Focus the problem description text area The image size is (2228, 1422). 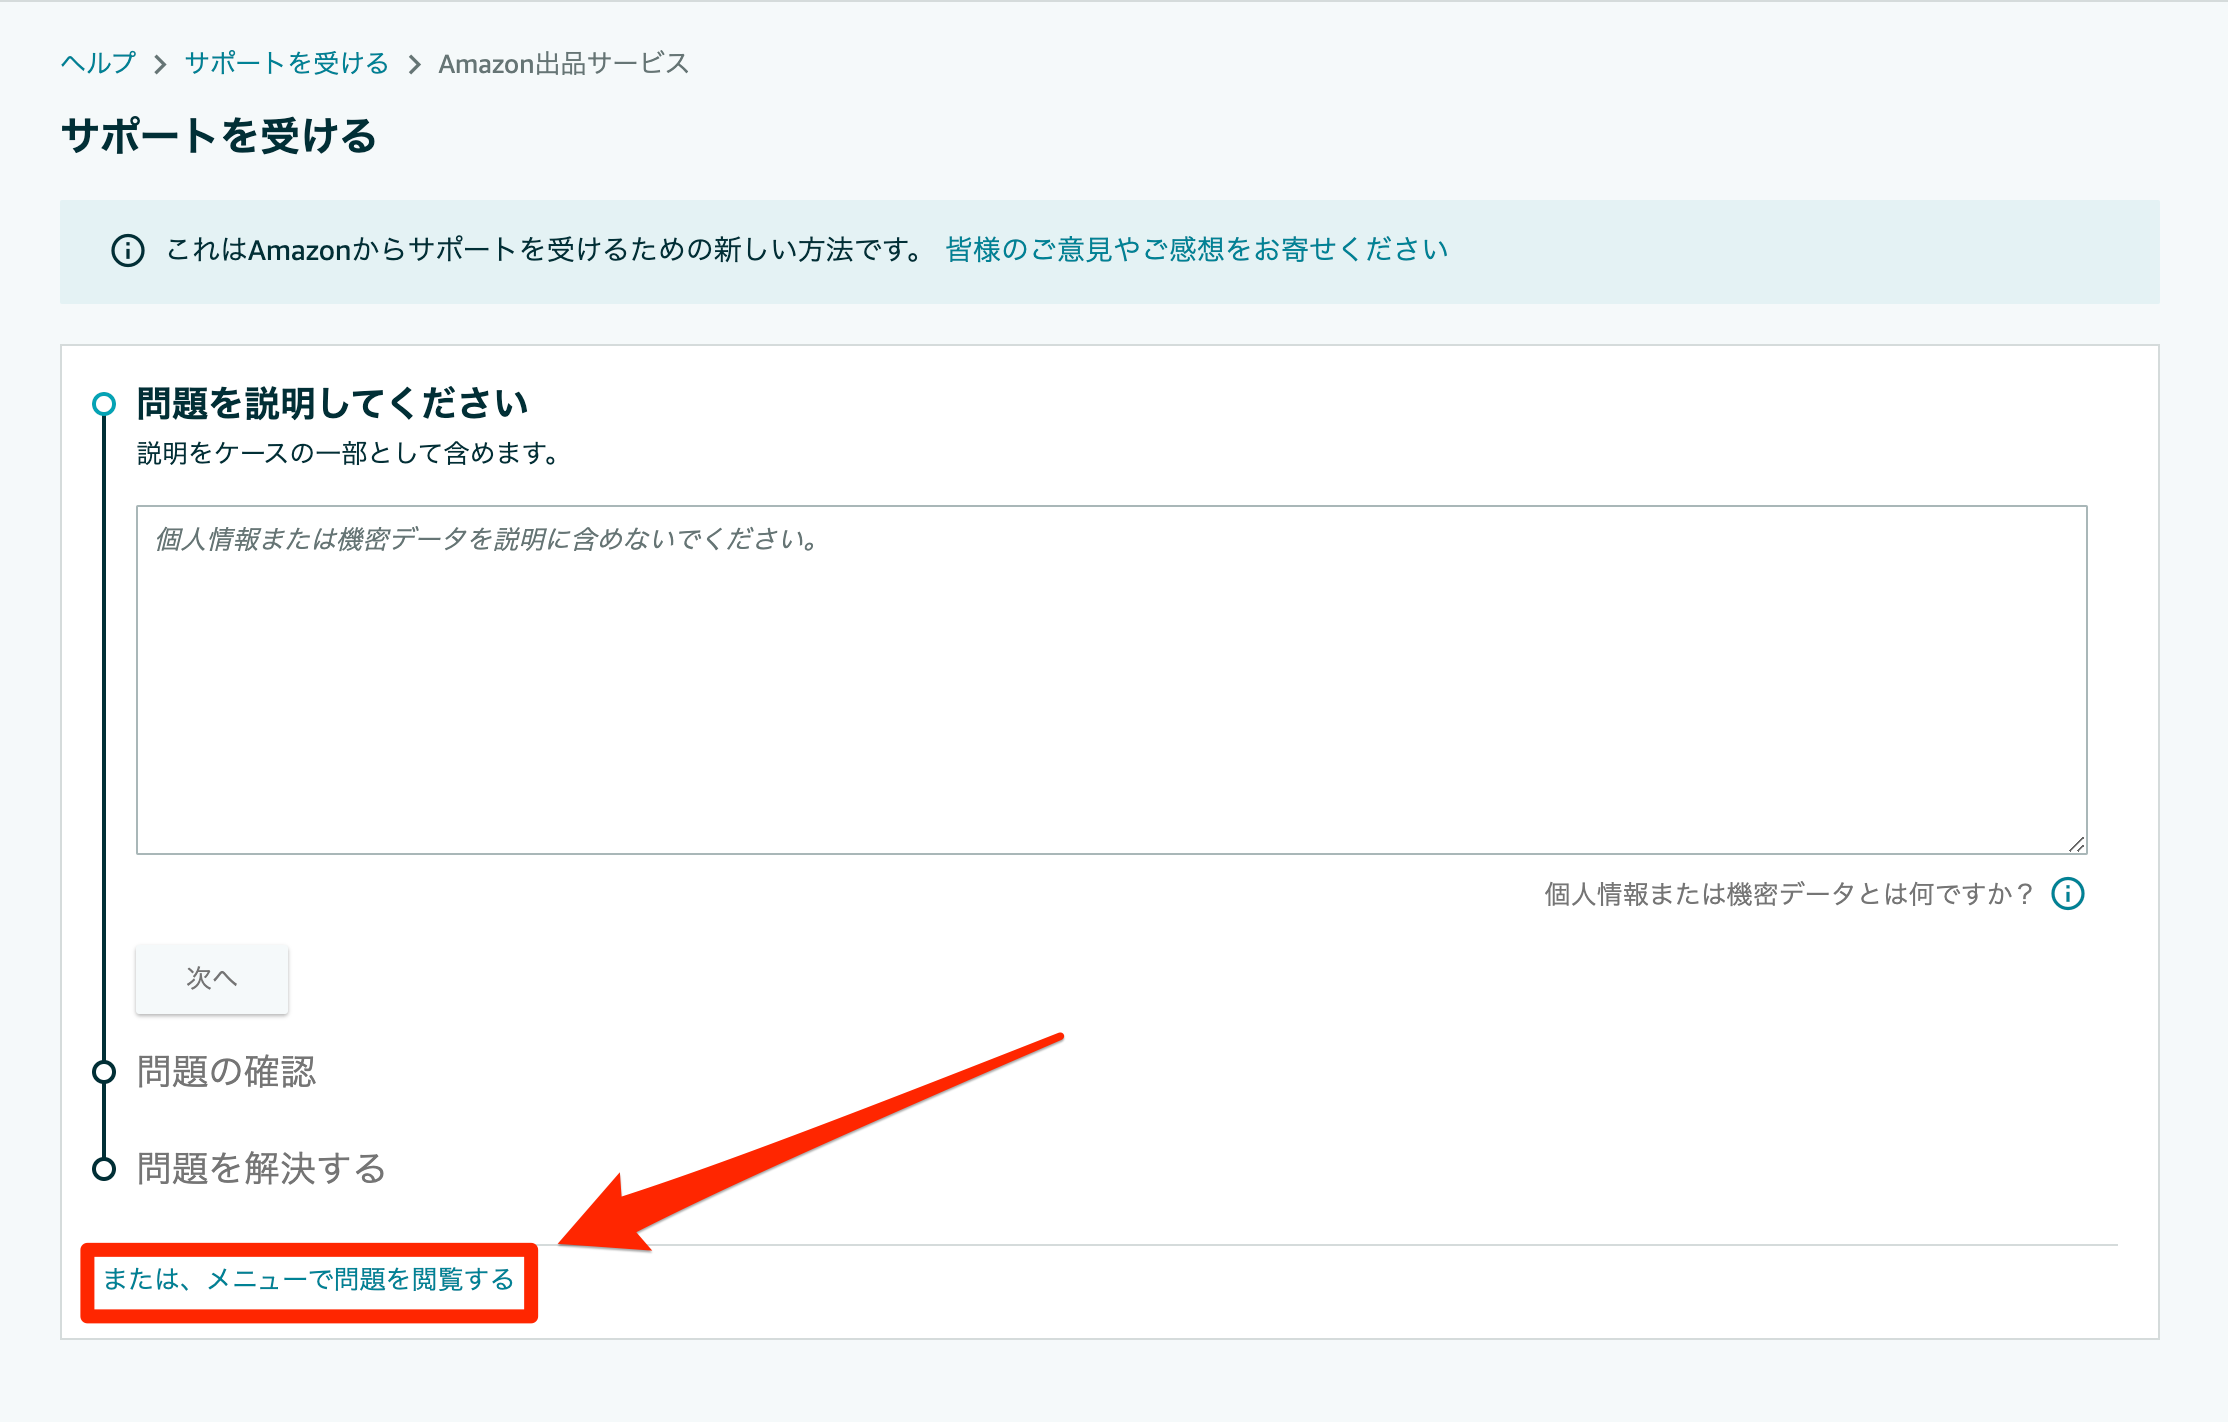[x=1111, y=680]
